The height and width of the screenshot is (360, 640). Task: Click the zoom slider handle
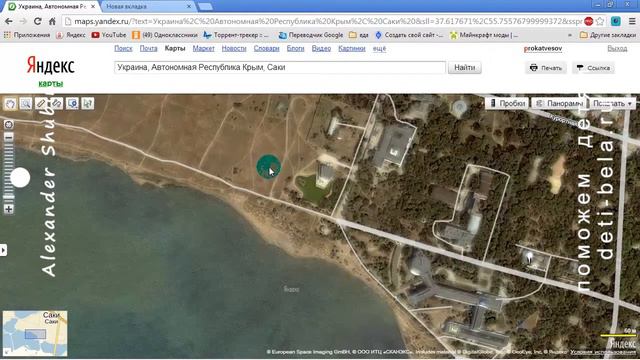tap(20, 178)
